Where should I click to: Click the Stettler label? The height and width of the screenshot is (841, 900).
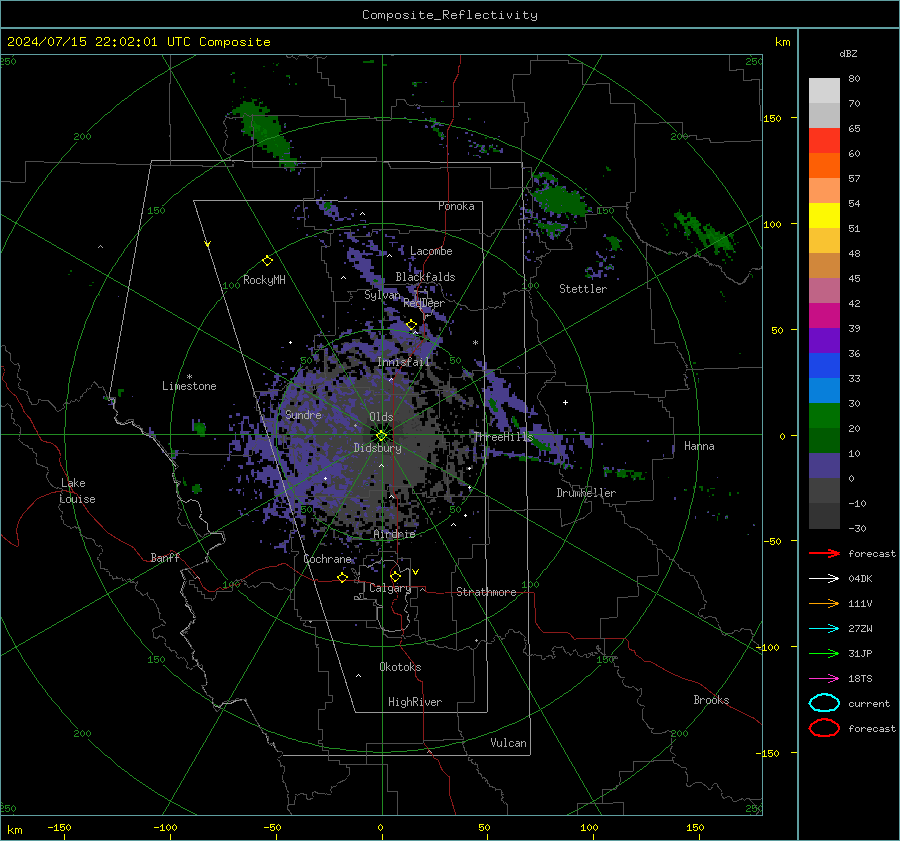[583, 289]
